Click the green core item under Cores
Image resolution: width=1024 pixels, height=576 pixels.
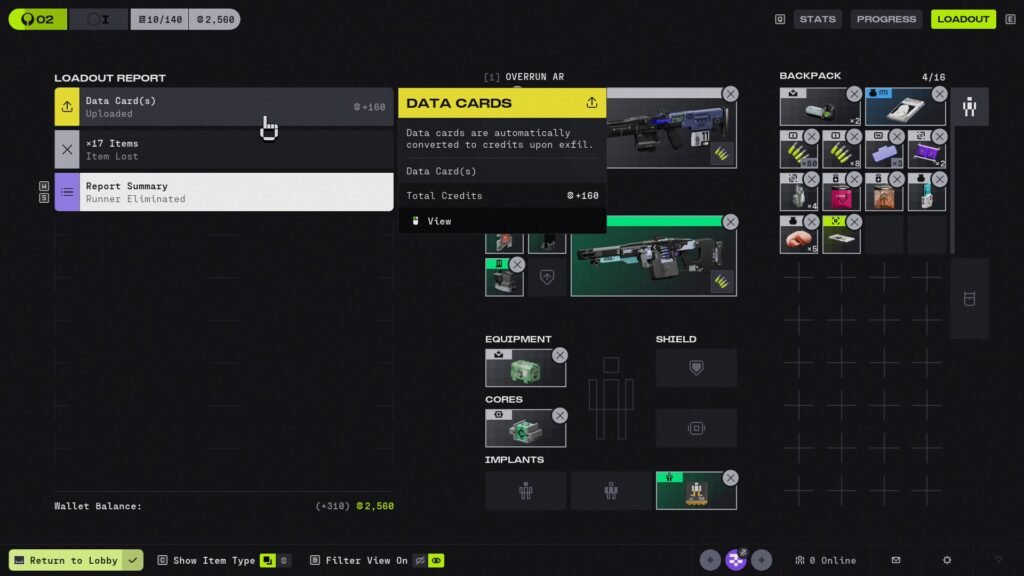[x=524, y=428]
